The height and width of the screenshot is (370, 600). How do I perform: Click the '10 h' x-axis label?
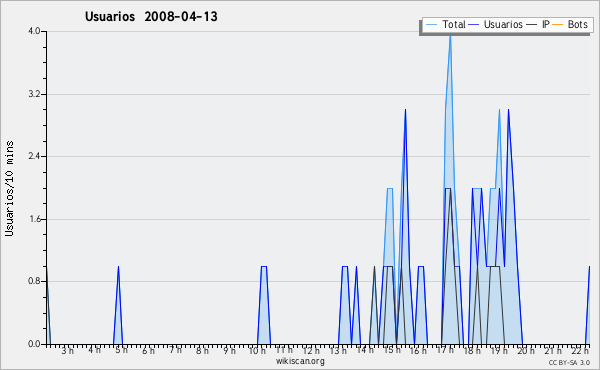tap(257, 350)
